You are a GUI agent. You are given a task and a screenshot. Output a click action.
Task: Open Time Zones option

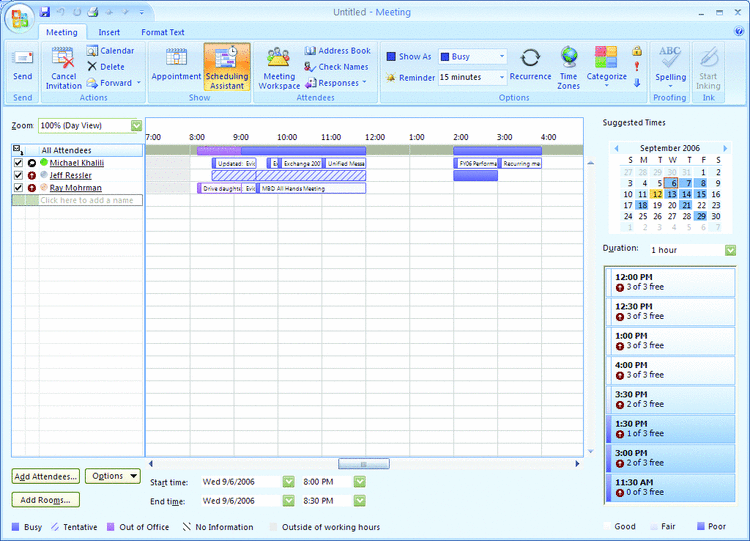click(x=568, y=66)
